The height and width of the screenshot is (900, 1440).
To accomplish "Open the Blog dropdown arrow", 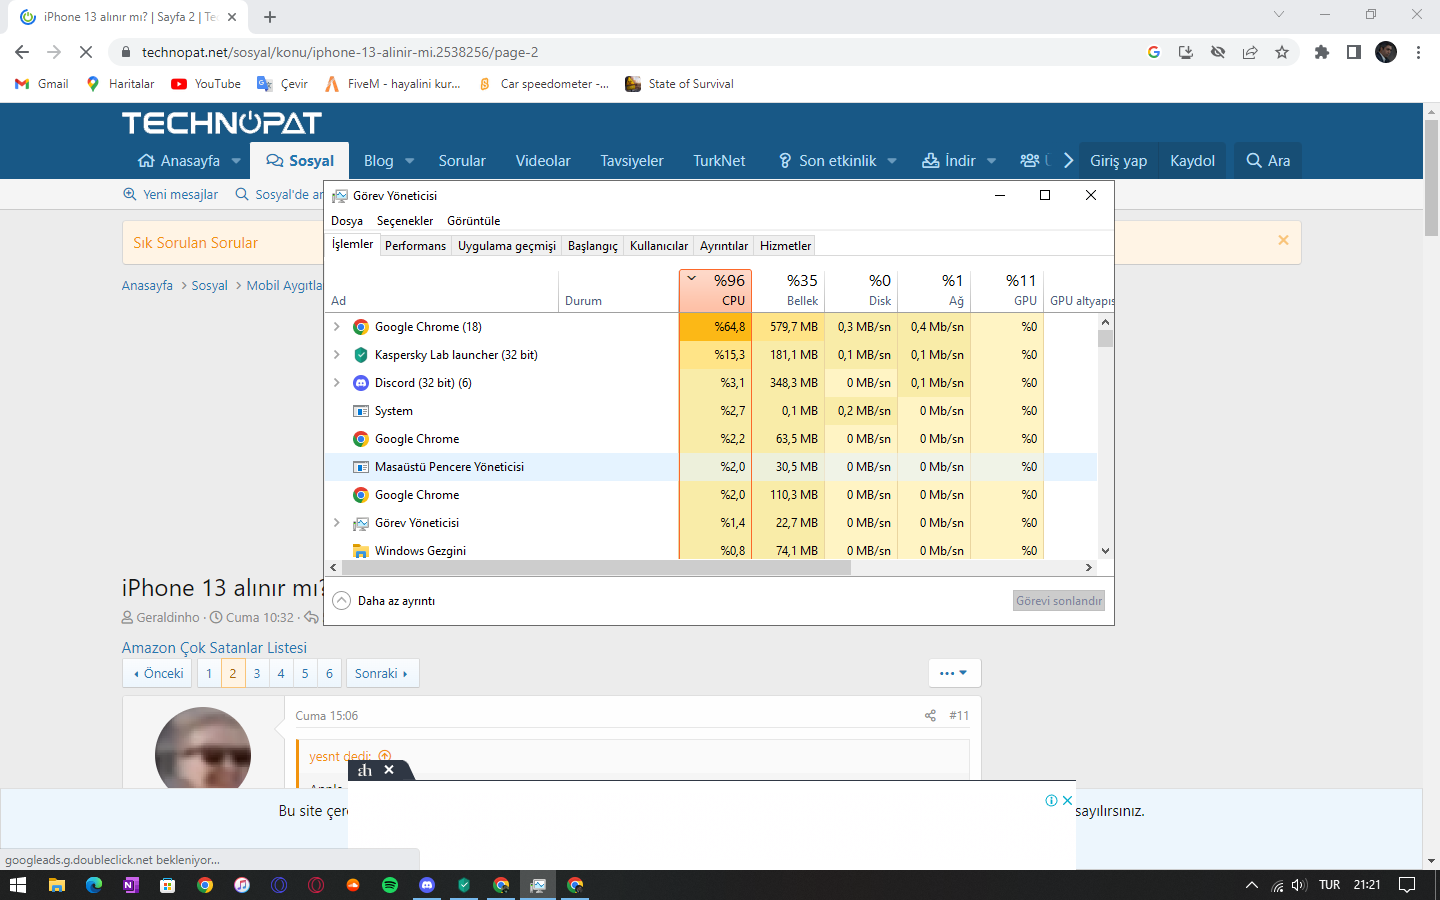I will [x=410, y=161].
